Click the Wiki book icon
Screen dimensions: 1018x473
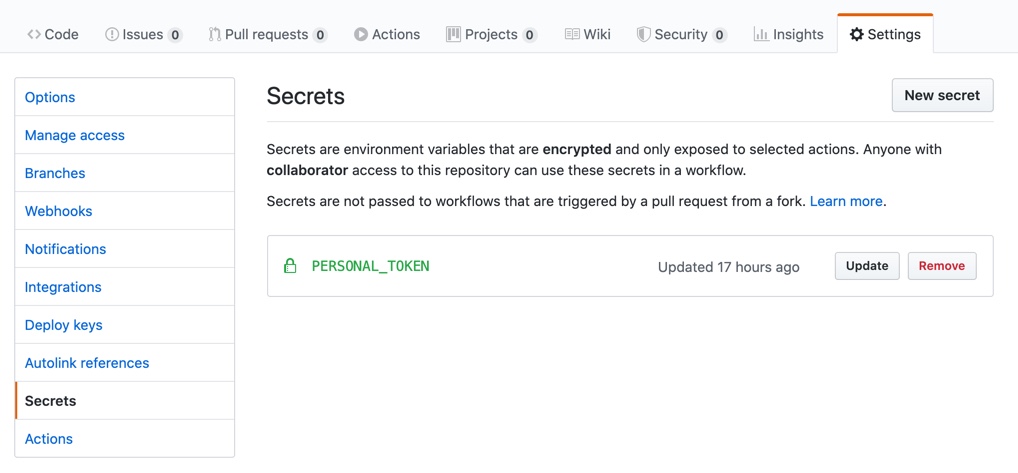point(572,34)
